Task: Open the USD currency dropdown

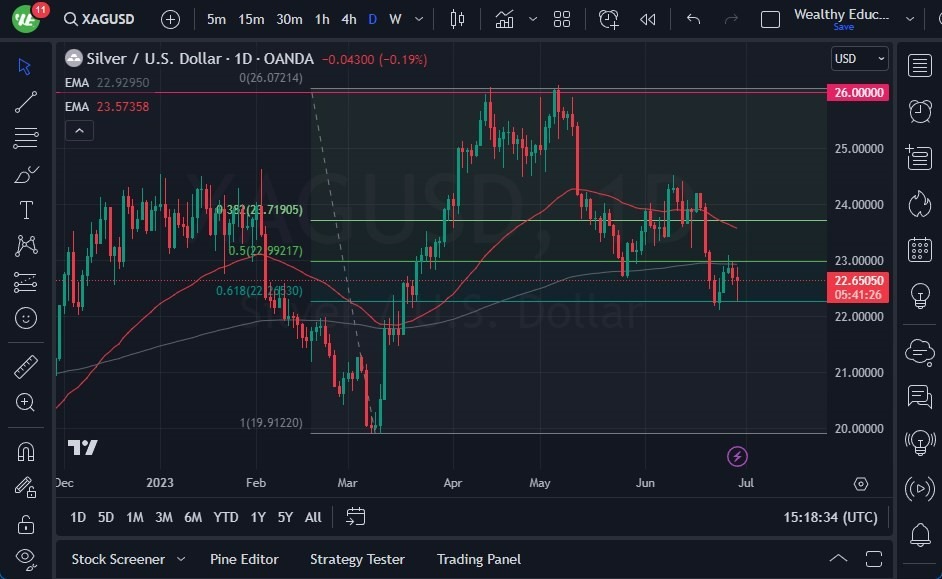Action: [859, 59]
